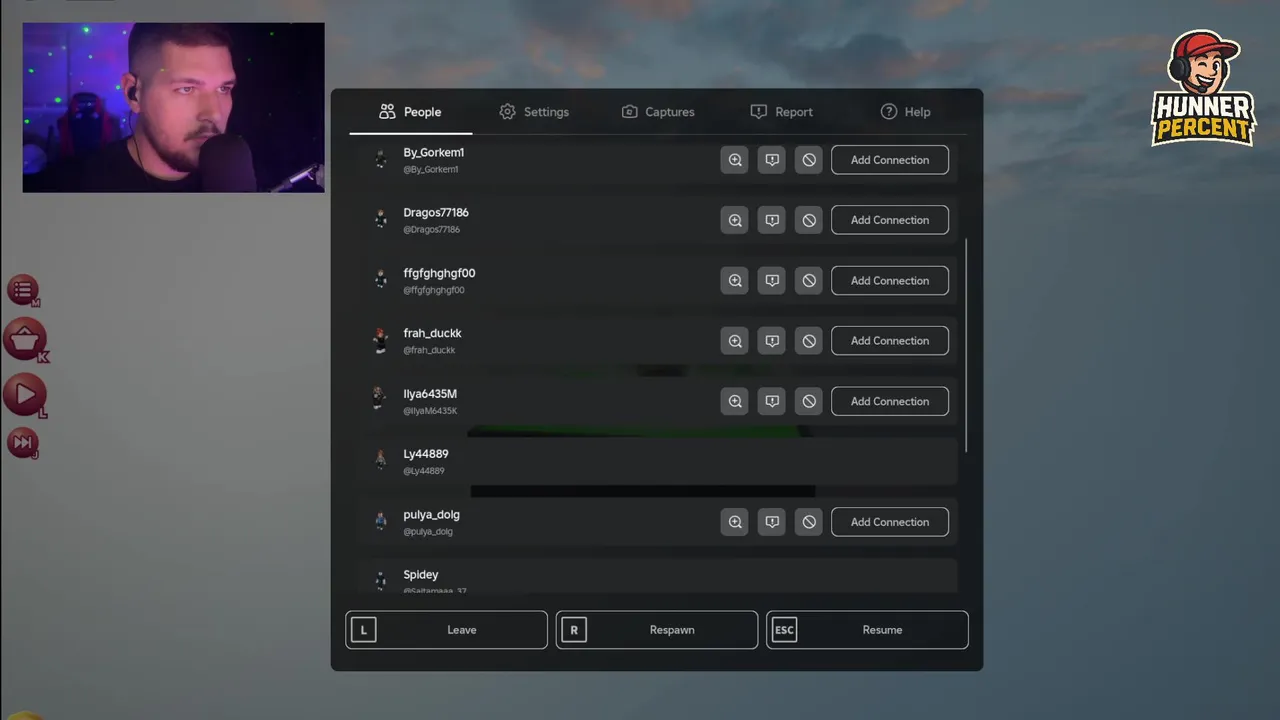Switch to the People tab
The height and width of the screenshot is (720, 1280).
410,112
